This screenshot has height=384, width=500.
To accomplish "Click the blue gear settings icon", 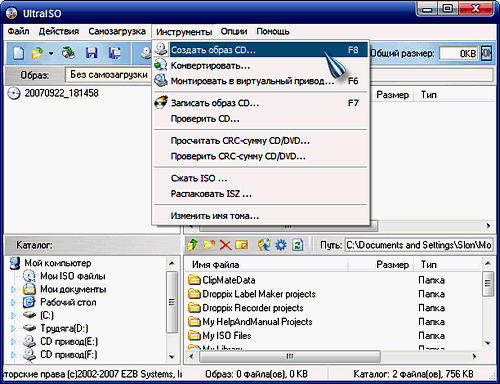I will click(x=281, y=245).
